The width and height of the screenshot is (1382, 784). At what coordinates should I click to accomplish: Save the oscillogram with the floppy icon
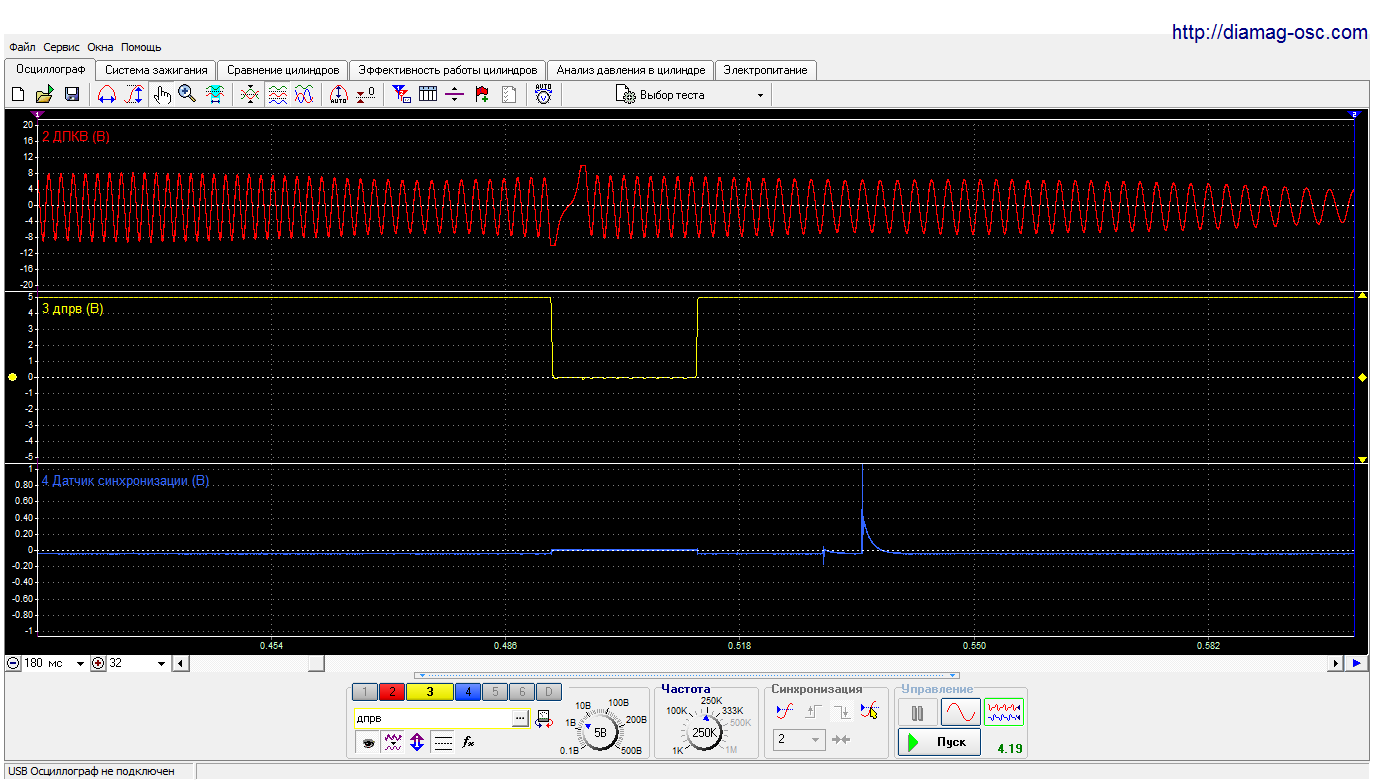71,95
